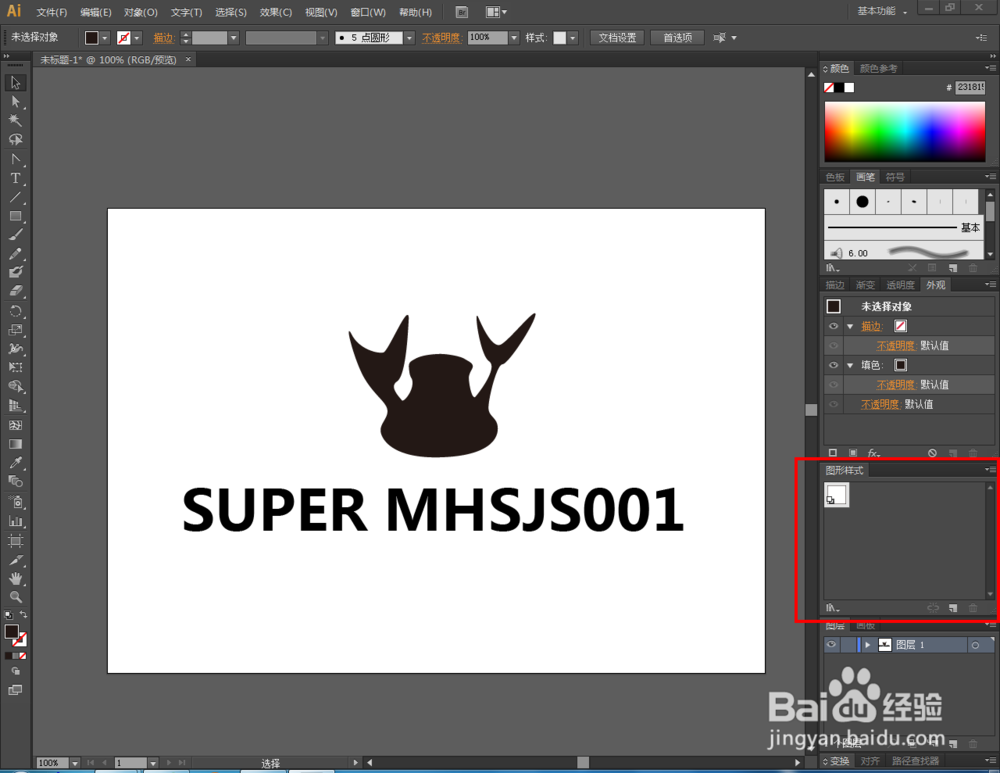This screenshot has height=773, width=1000.
Task: Select the Eraser tool
Action: point(15,291)
